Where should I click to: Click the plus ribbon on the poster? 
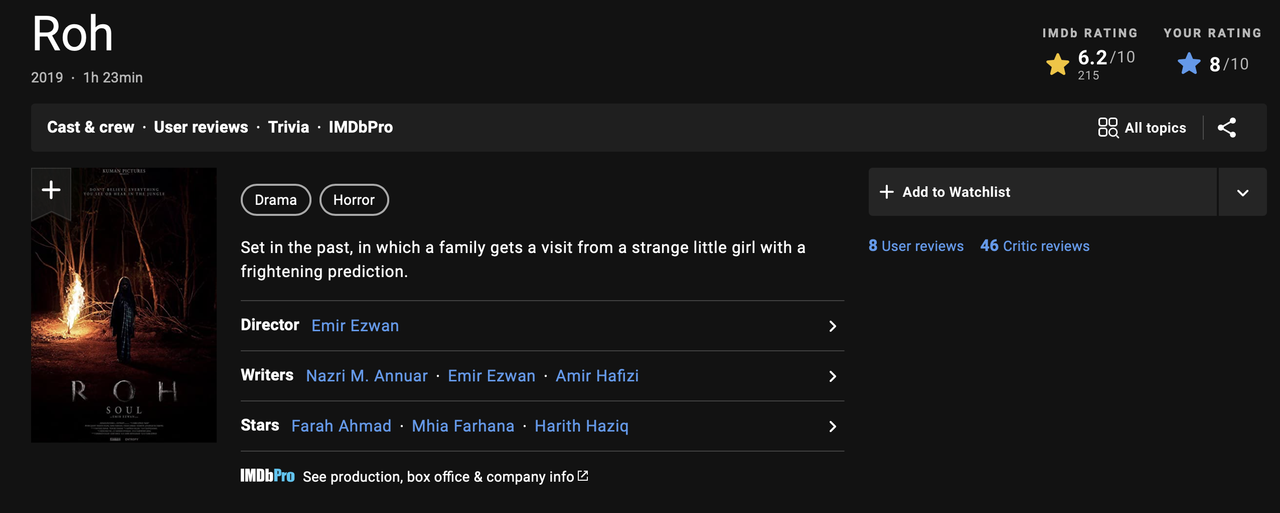[x=51, y=190]
